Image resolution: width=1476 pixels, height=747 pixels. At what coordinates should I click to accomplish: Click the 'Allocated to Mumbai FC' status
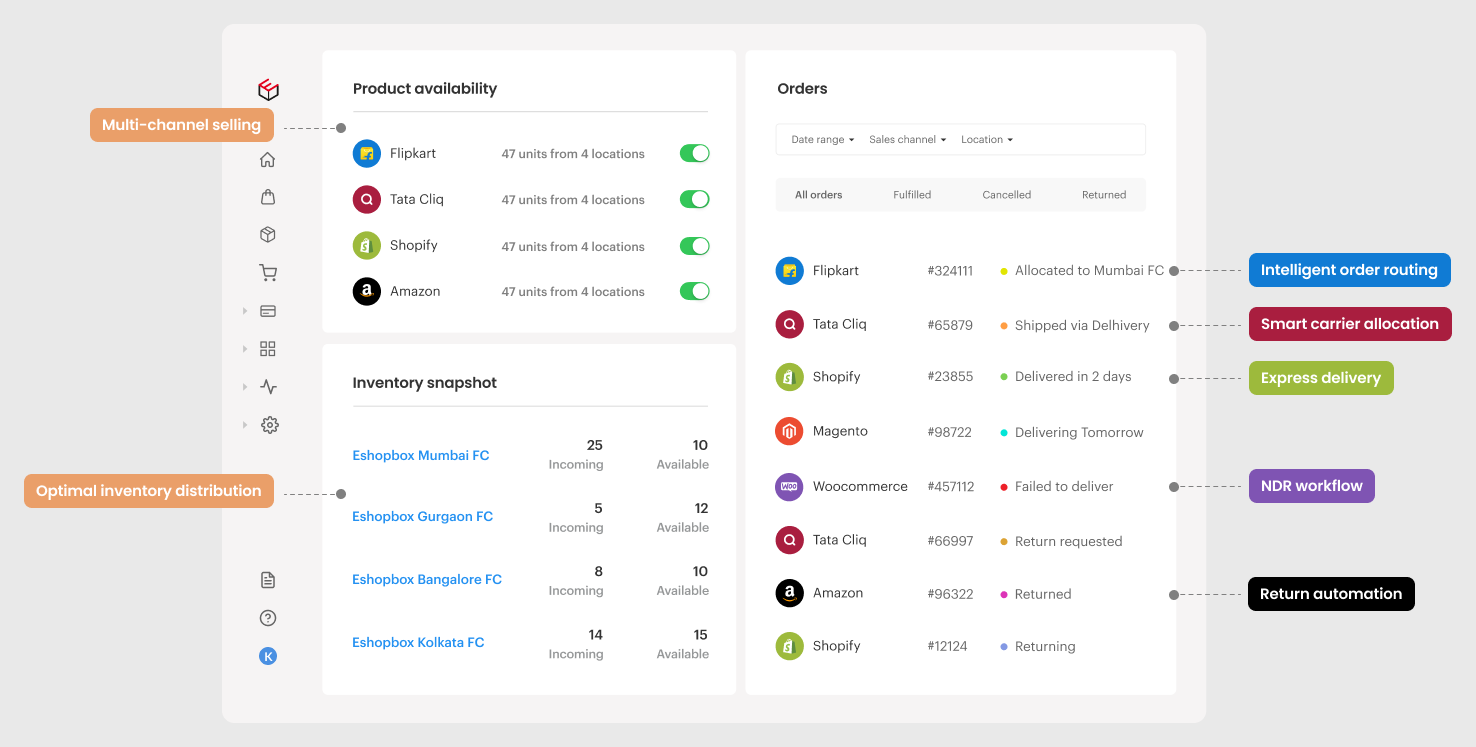(x=1089, y=271)
